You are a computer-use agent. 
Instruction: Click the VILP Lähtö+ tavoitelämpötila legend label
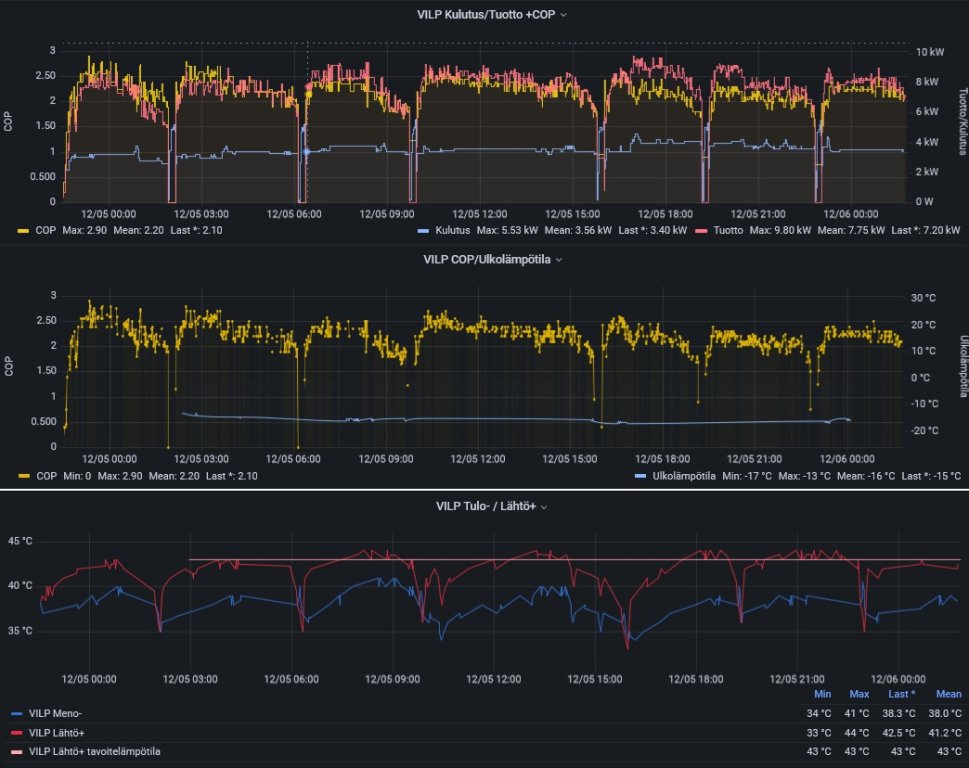94,751
